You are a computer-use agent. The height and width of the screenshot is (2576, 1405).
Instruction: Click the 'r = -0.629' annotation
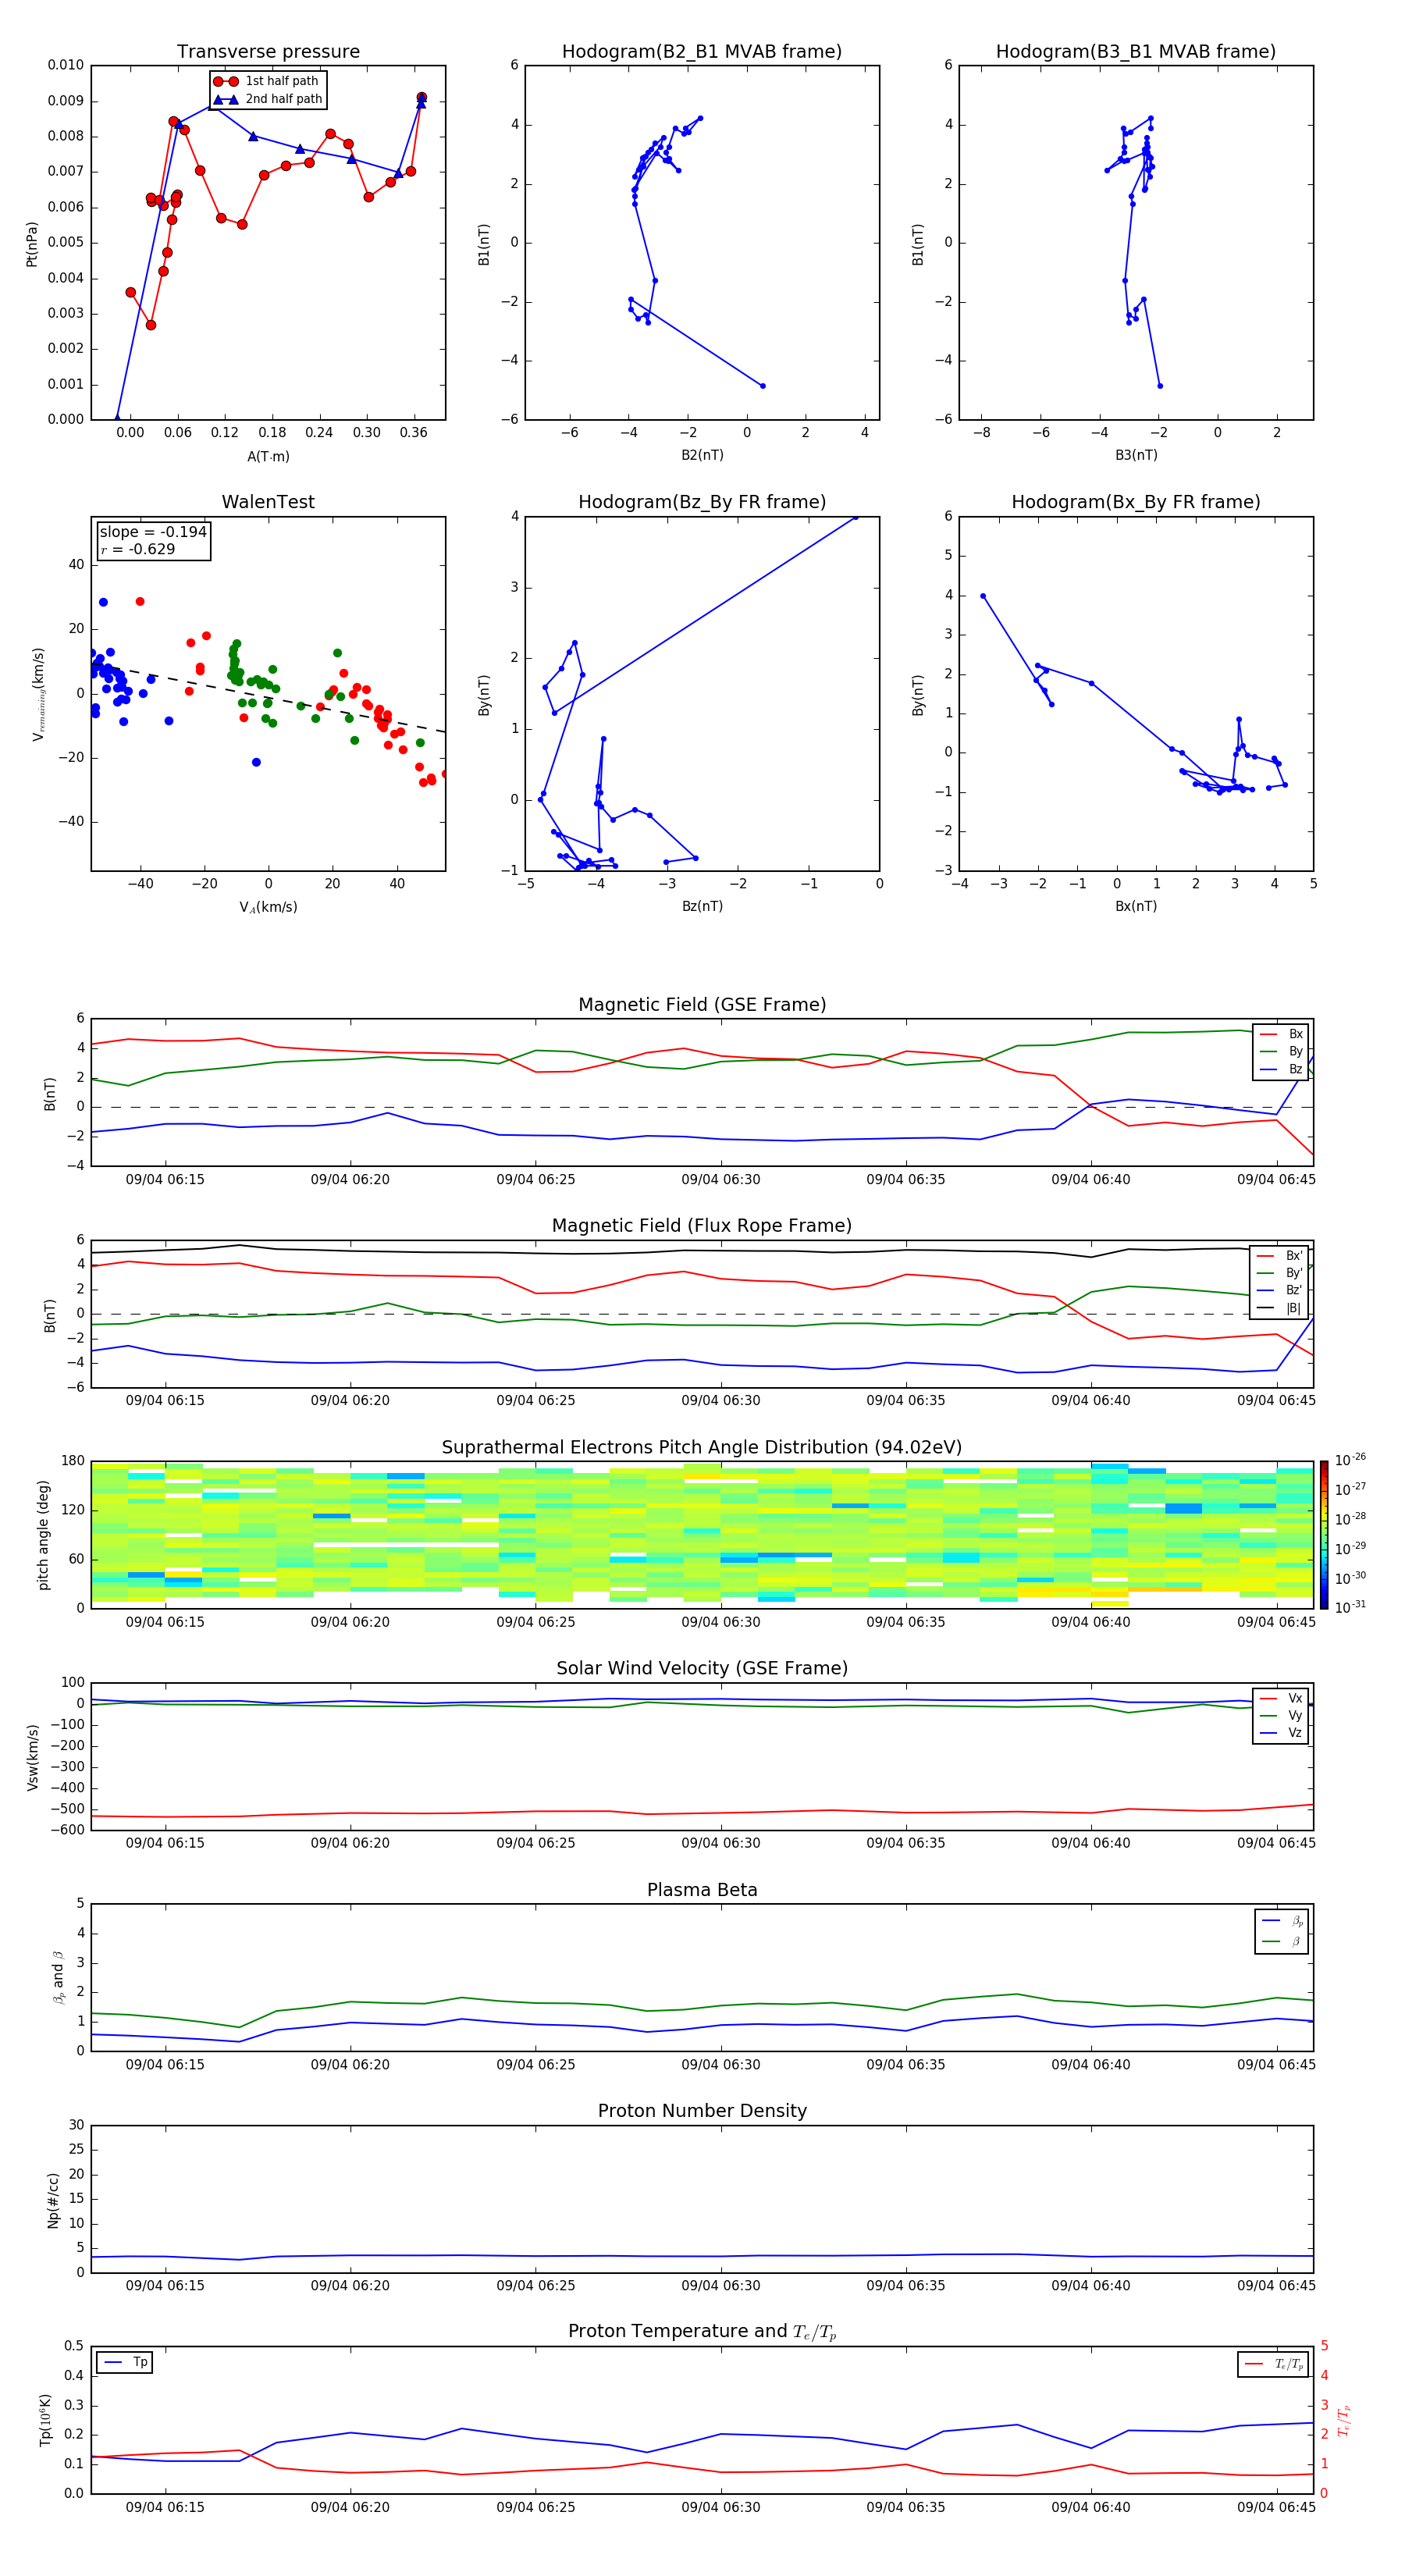tap(138, 549)
